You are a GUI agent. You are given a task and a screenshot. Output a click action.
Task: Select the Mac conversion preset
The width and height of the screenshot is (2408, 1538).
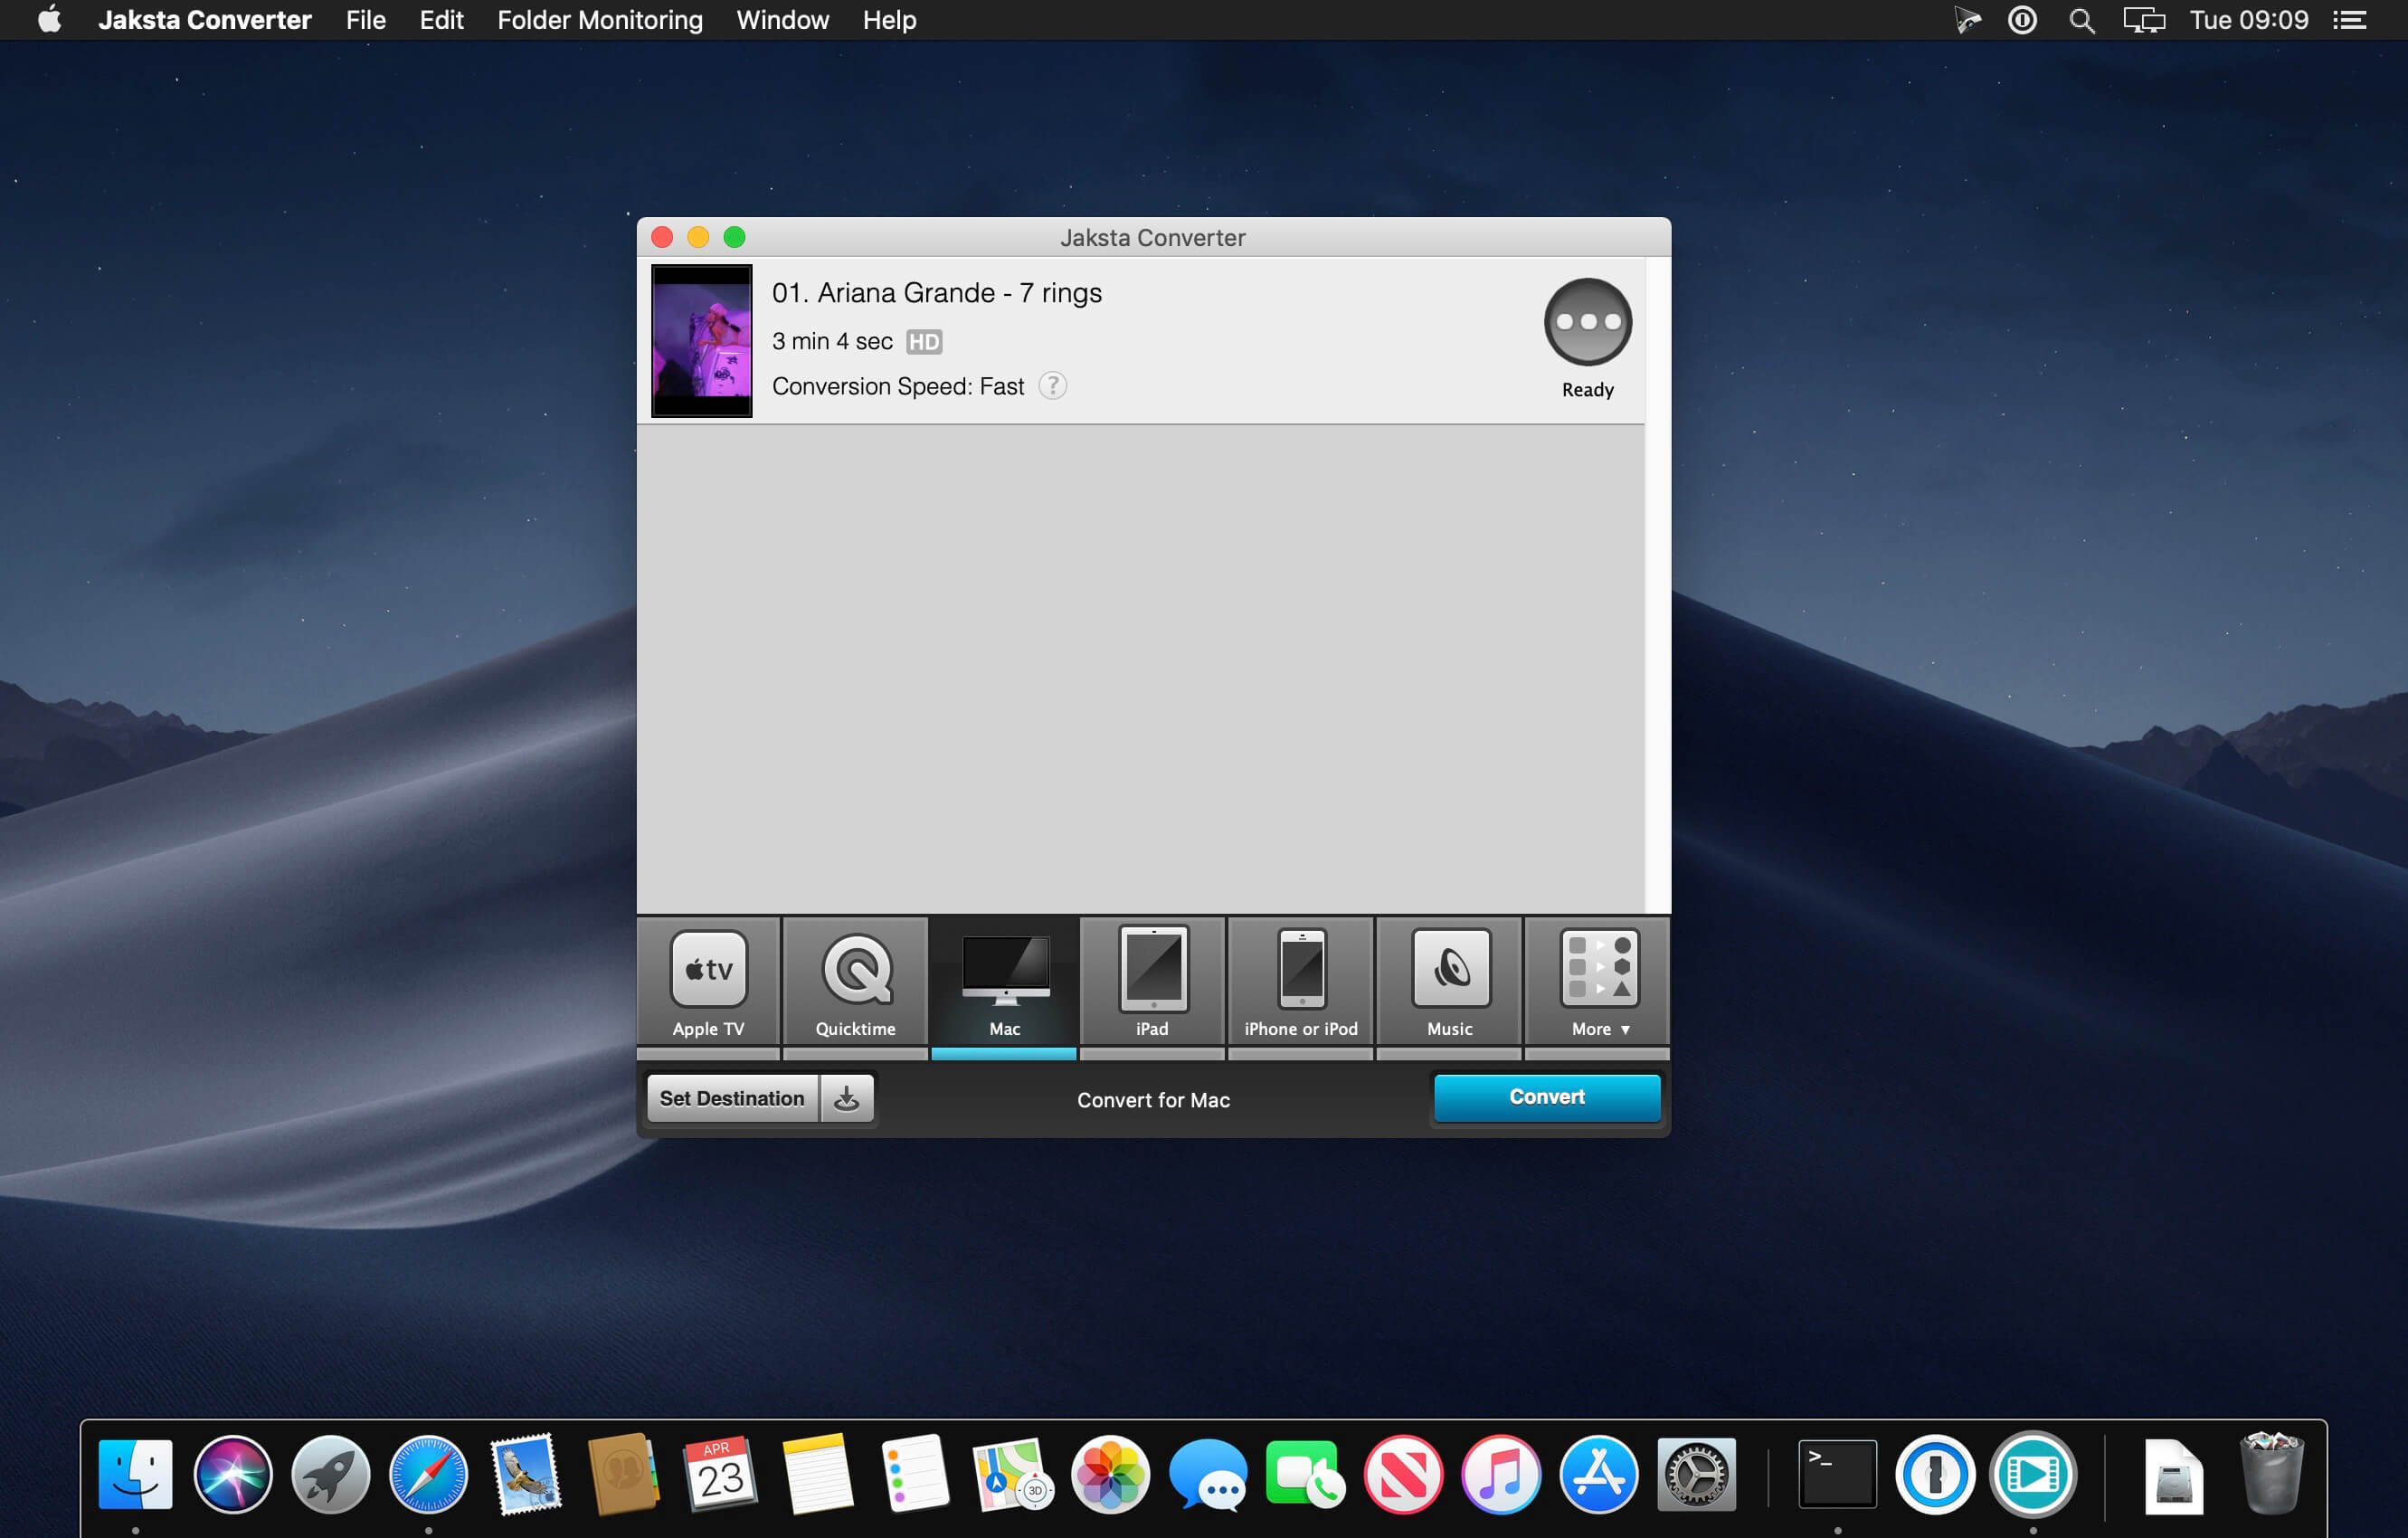(x=1004, y=982)
